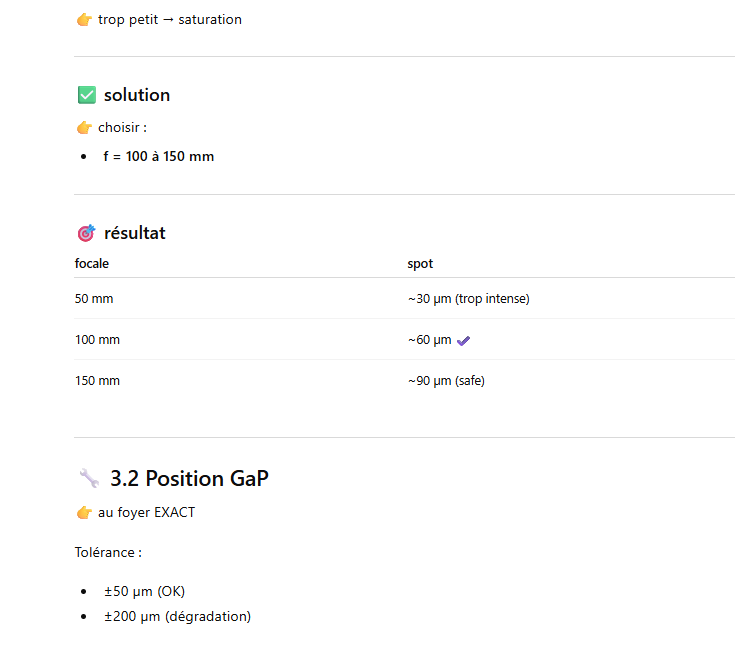
Task: Click the green checkmark emoji beside solution
Action: tap(86, 95)
